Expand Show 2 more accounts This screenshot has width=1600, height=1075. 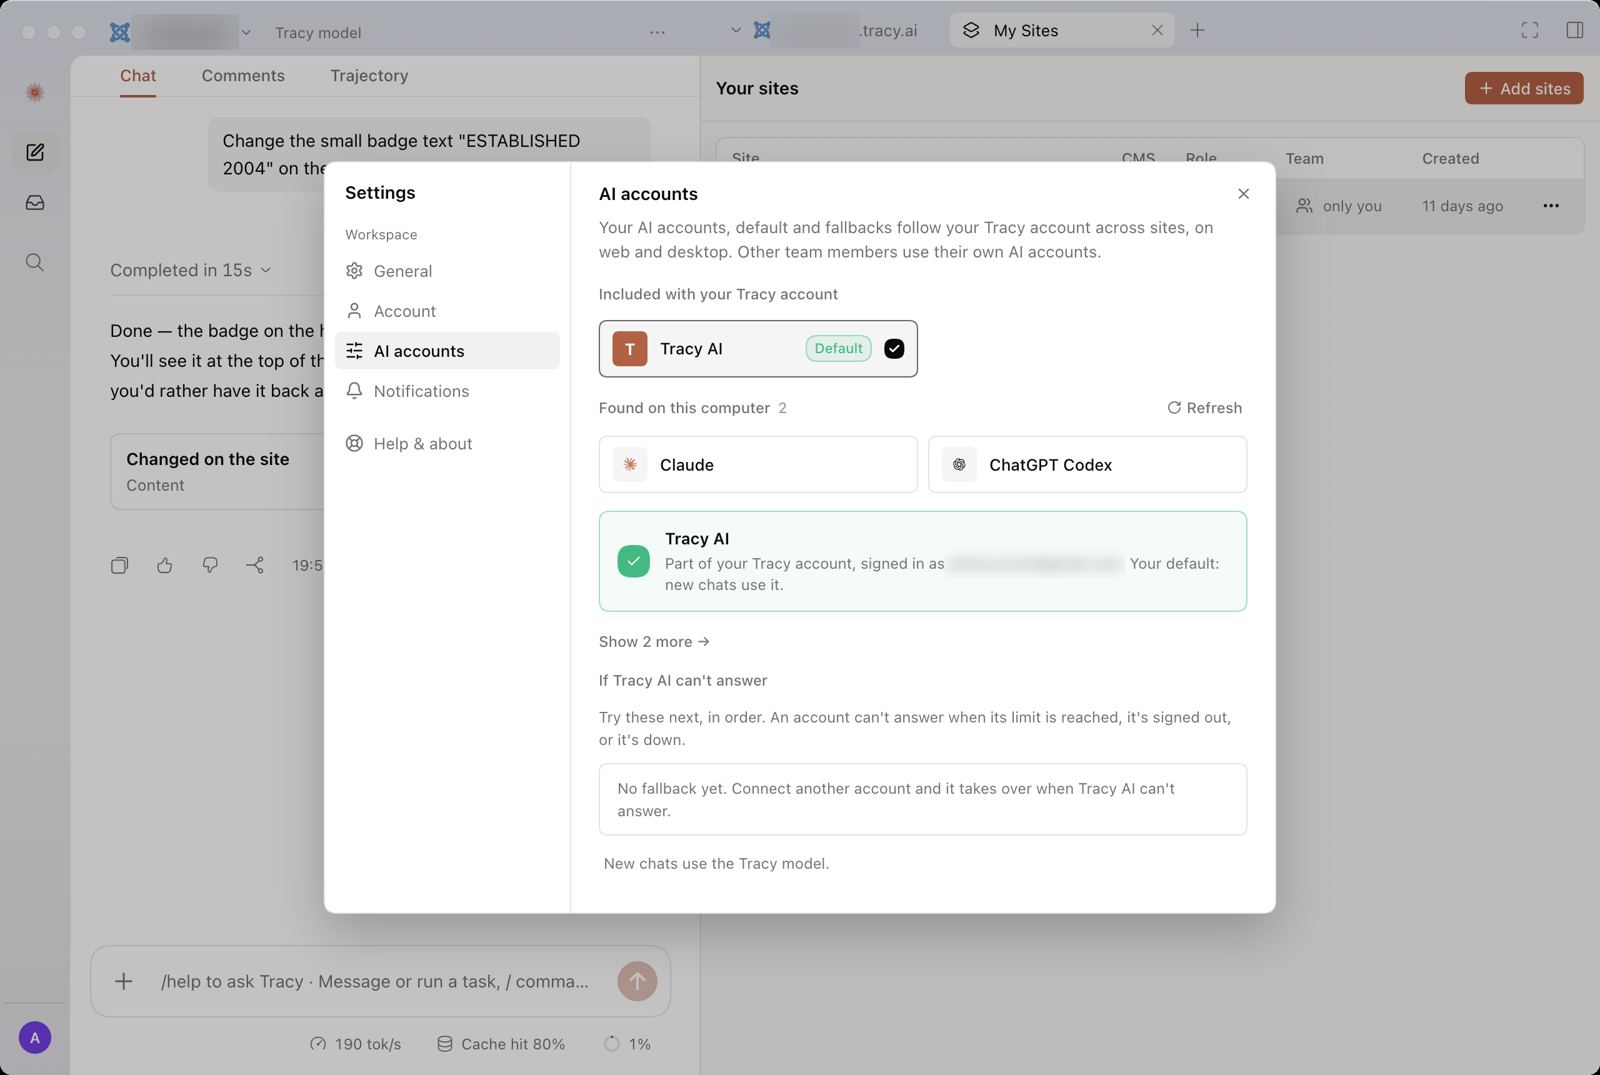tap(654, 641)
